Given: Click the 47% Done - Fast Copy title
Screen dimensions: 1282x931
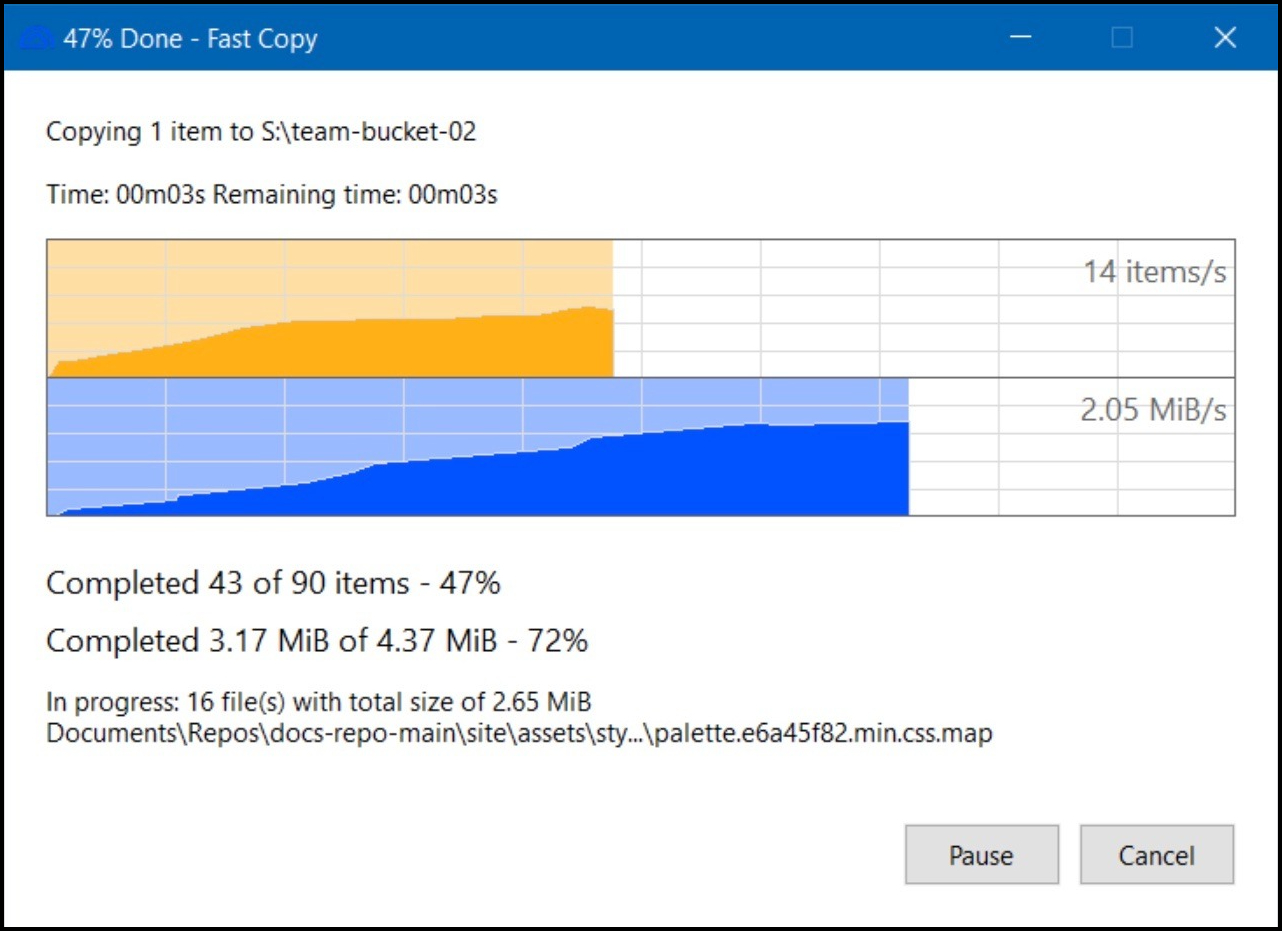Looking at the screenshot, I should (190, 39).
